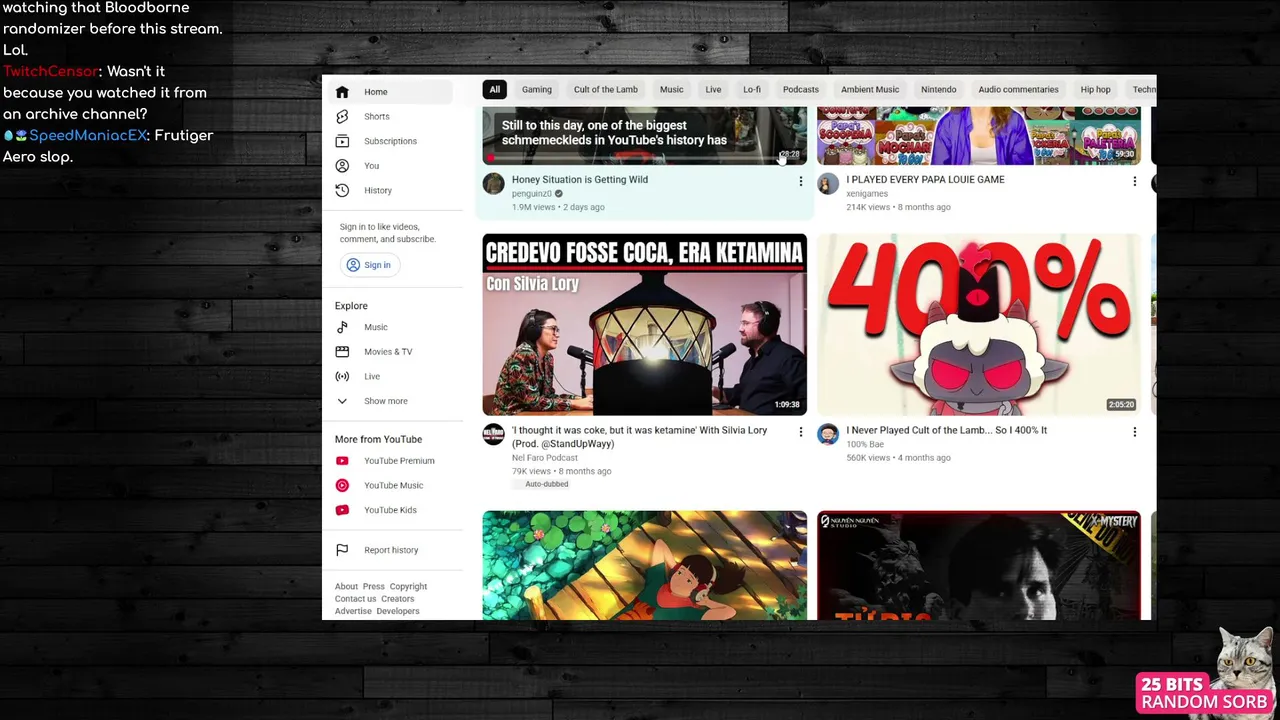Select the Podcasts filter chip

point(801,89)
